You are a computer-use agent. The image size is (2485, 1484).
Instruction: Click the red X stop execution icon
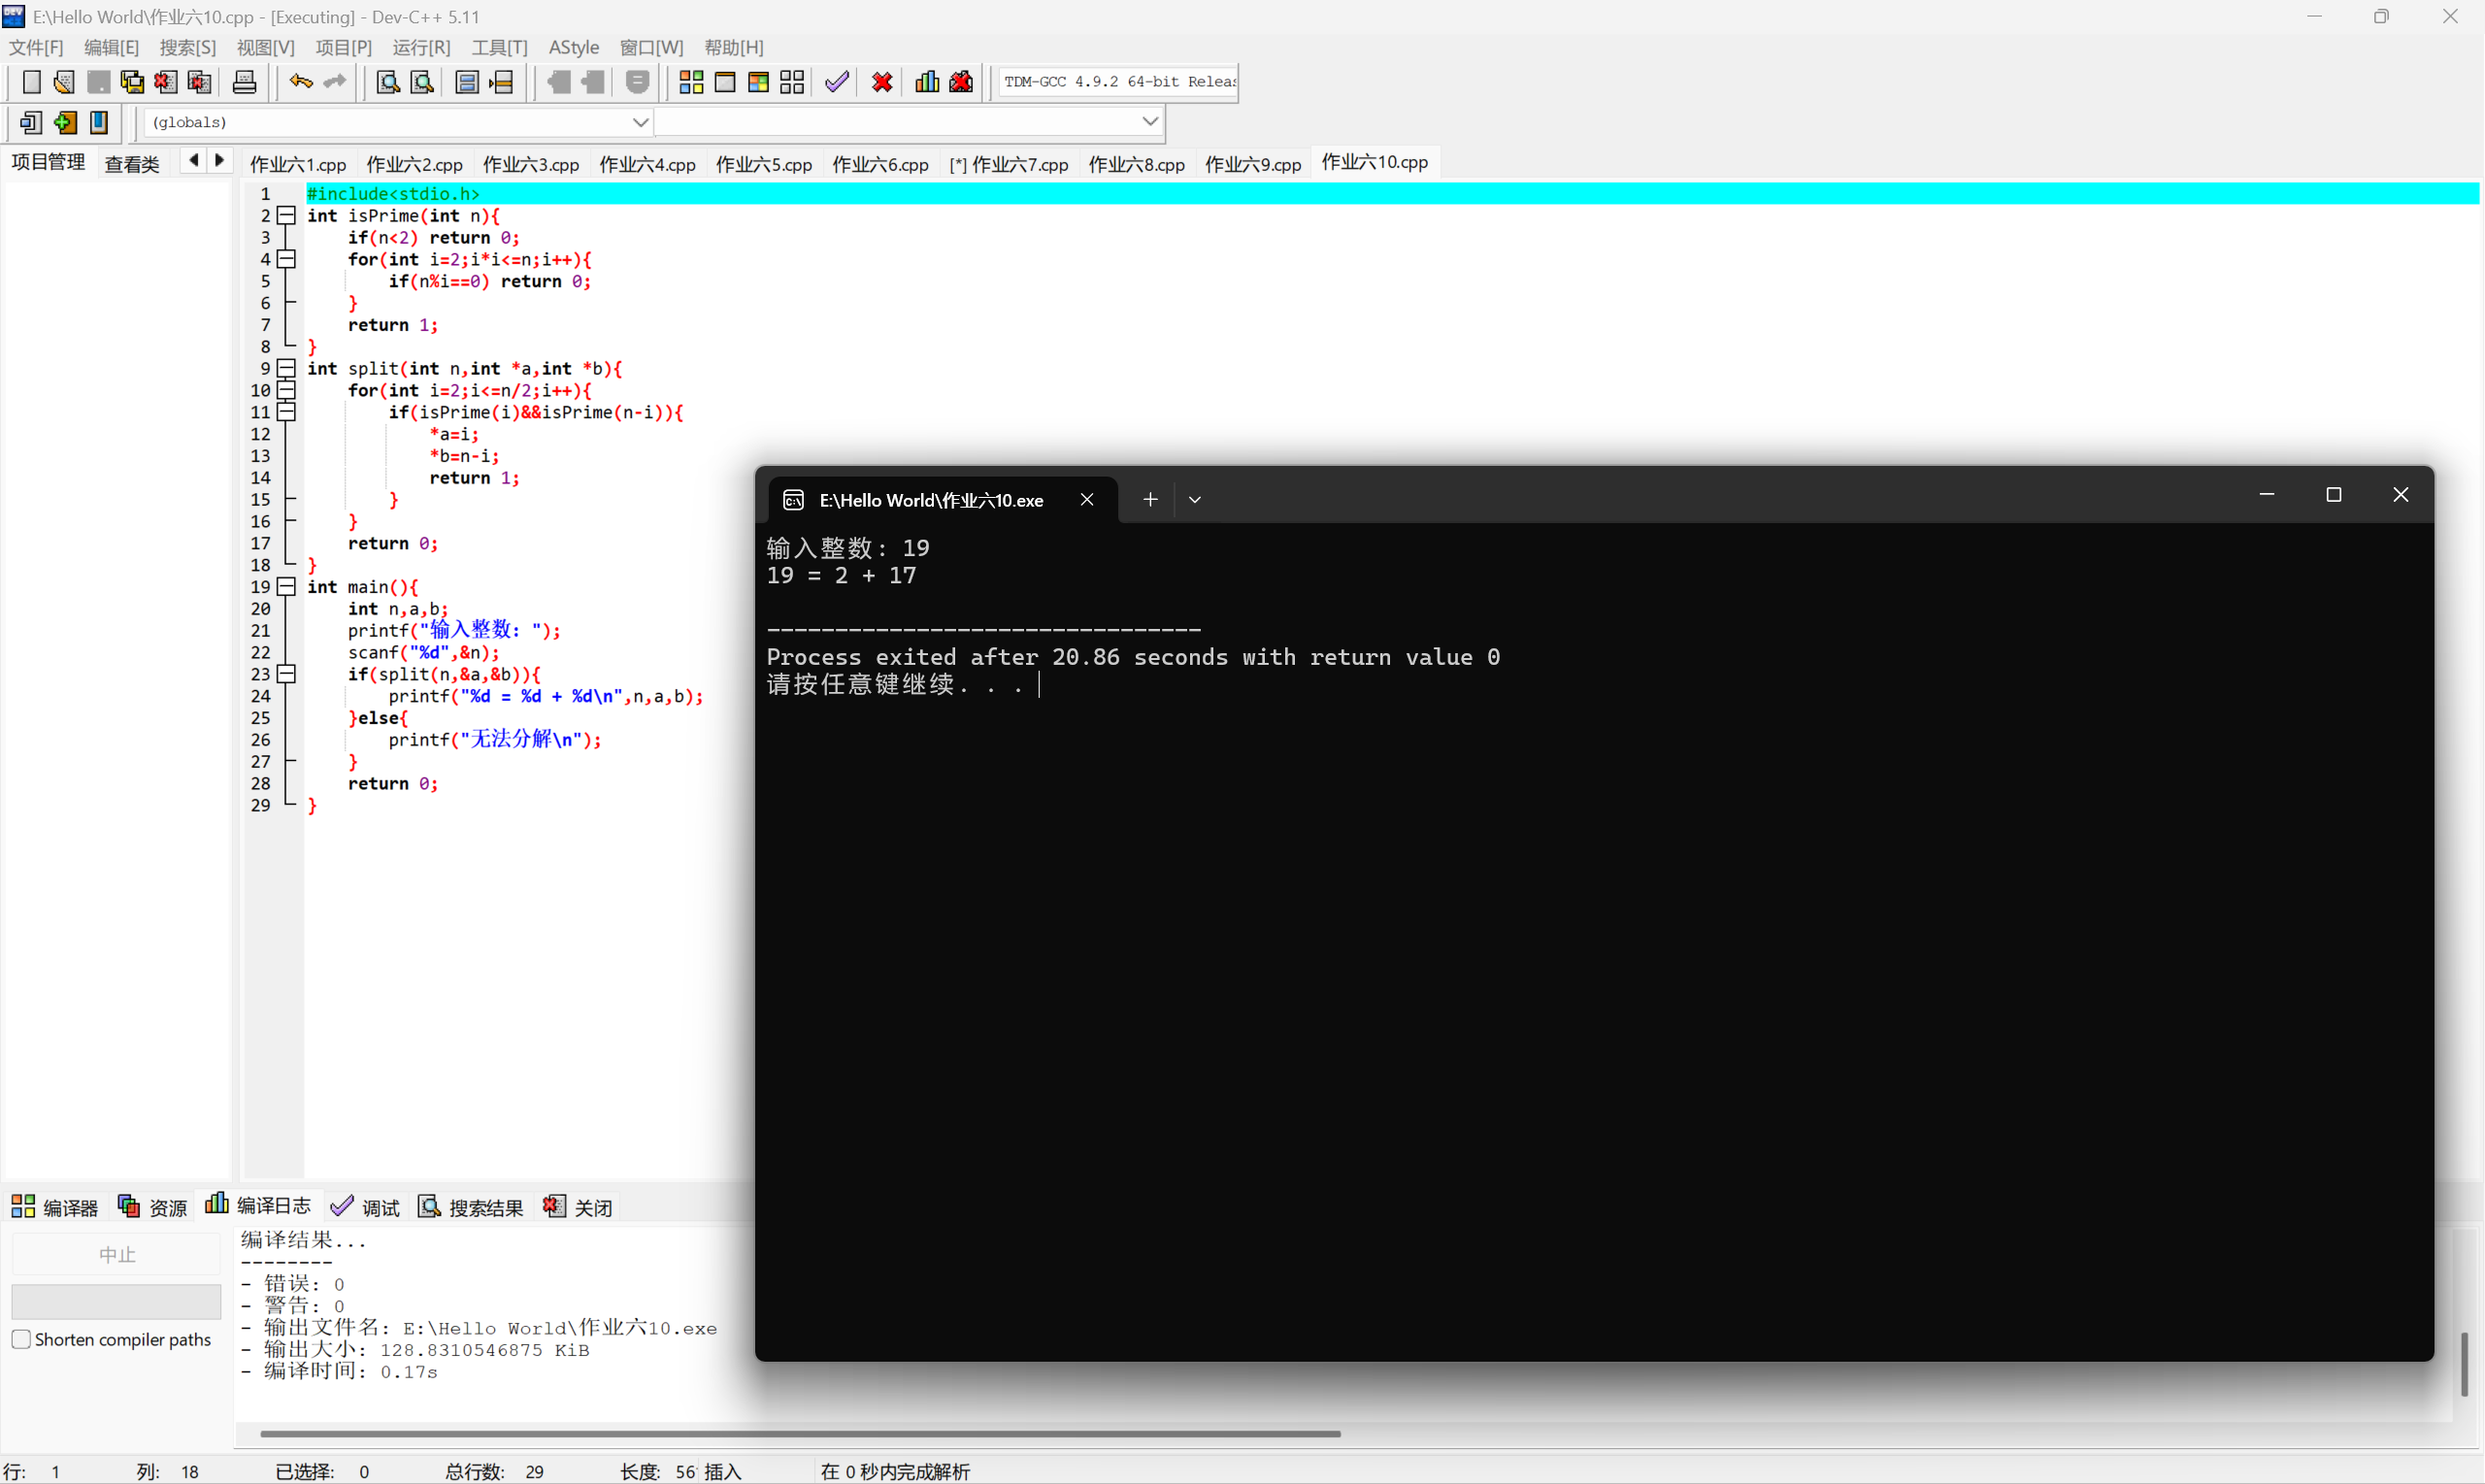882,82
